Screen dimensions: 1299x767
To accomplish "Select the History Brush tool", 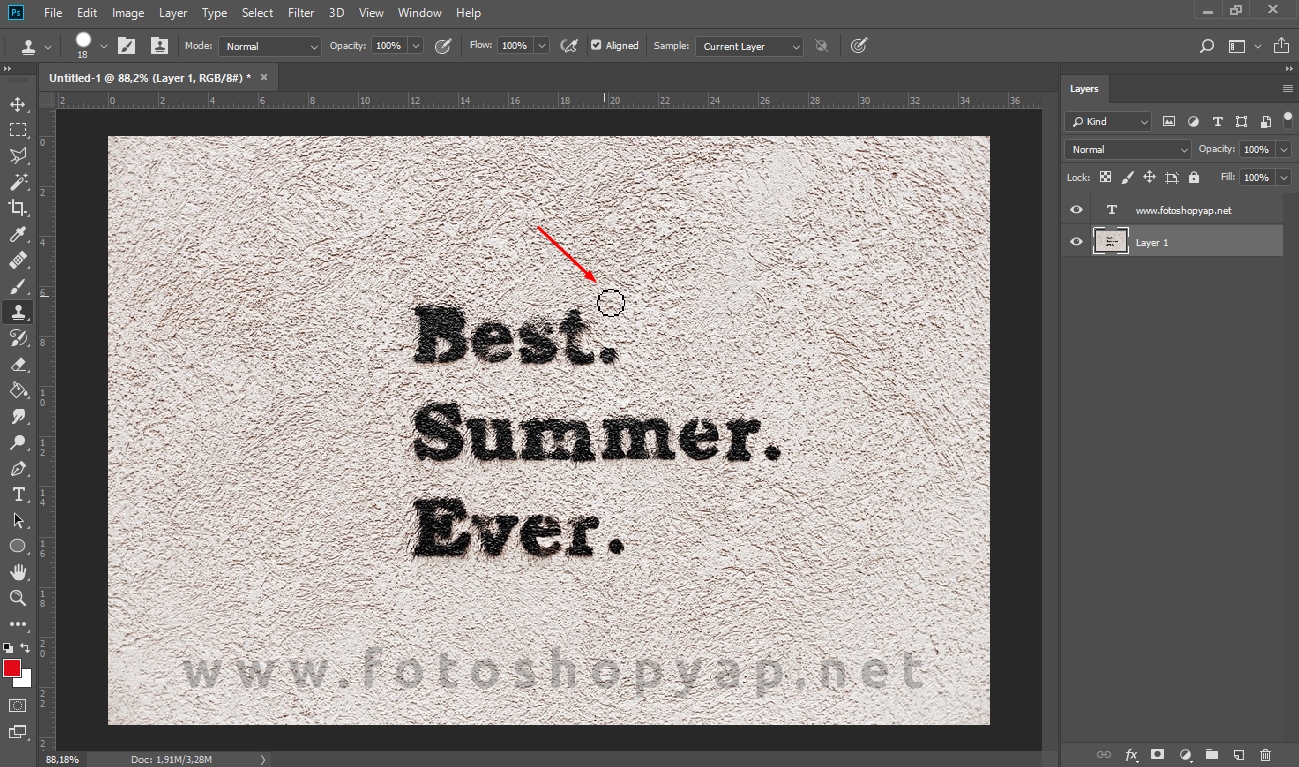I will click(18, 338).
